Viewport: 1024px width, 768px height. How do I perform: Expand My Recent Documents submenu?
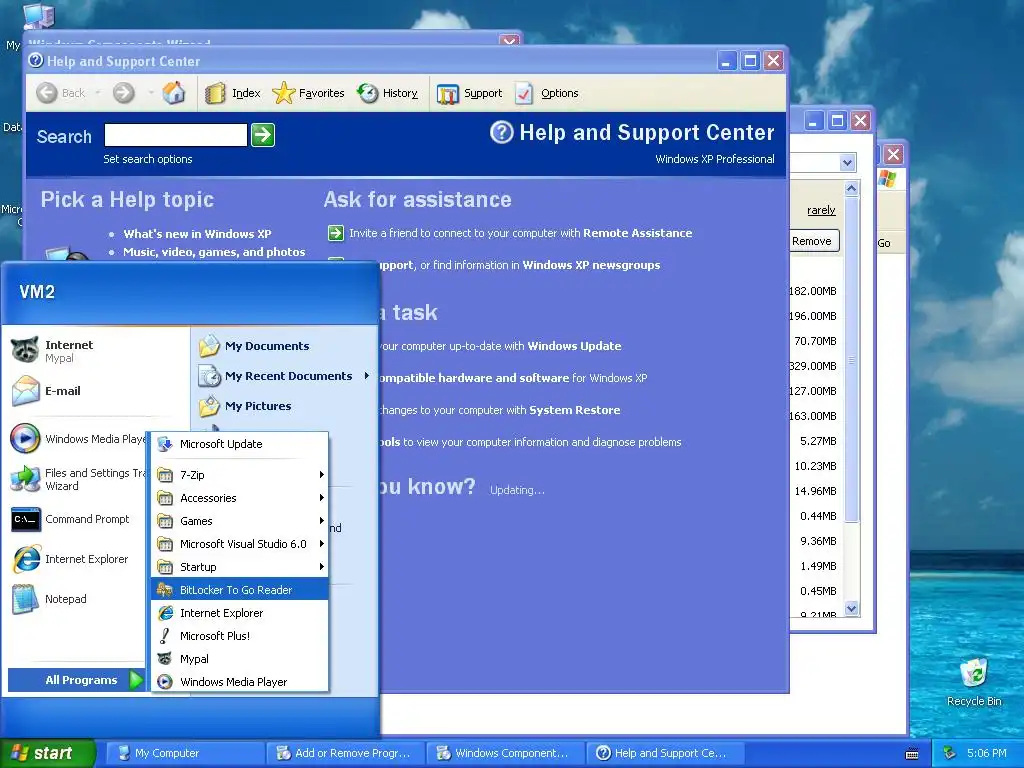pyautogui.click(x=285, y=376)
